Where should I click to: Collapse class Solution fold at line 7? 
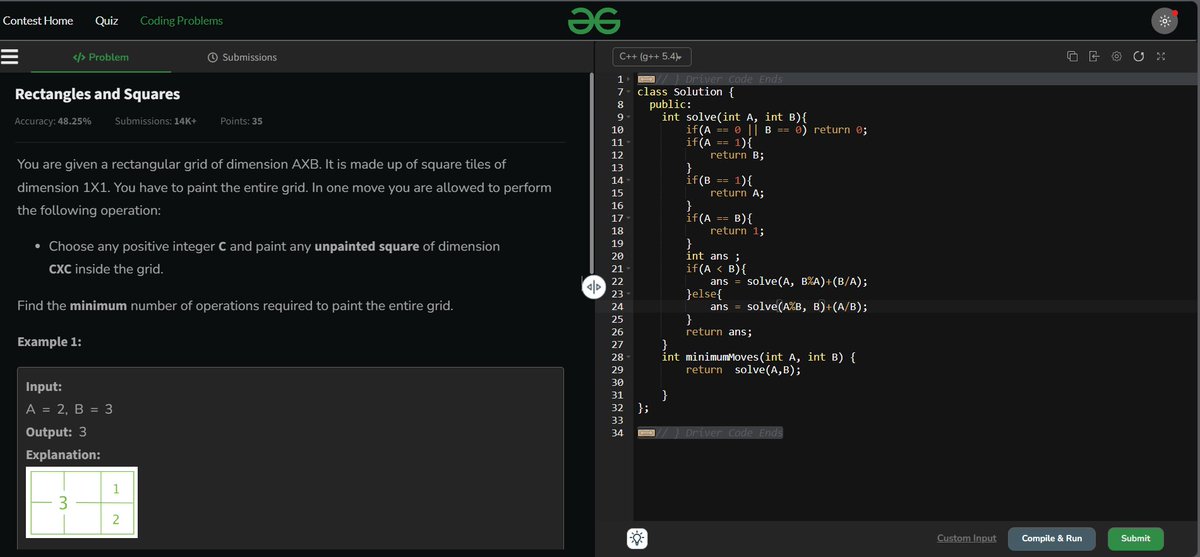coord(628,92)
